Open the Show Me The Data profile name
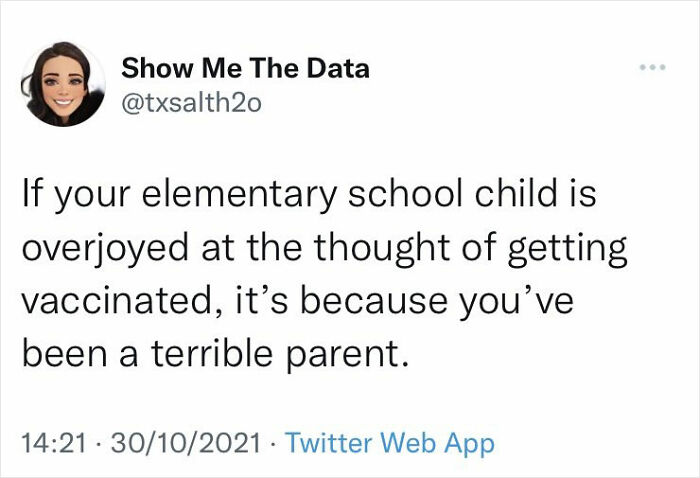 pyautogui.click(x=245, y=69)
